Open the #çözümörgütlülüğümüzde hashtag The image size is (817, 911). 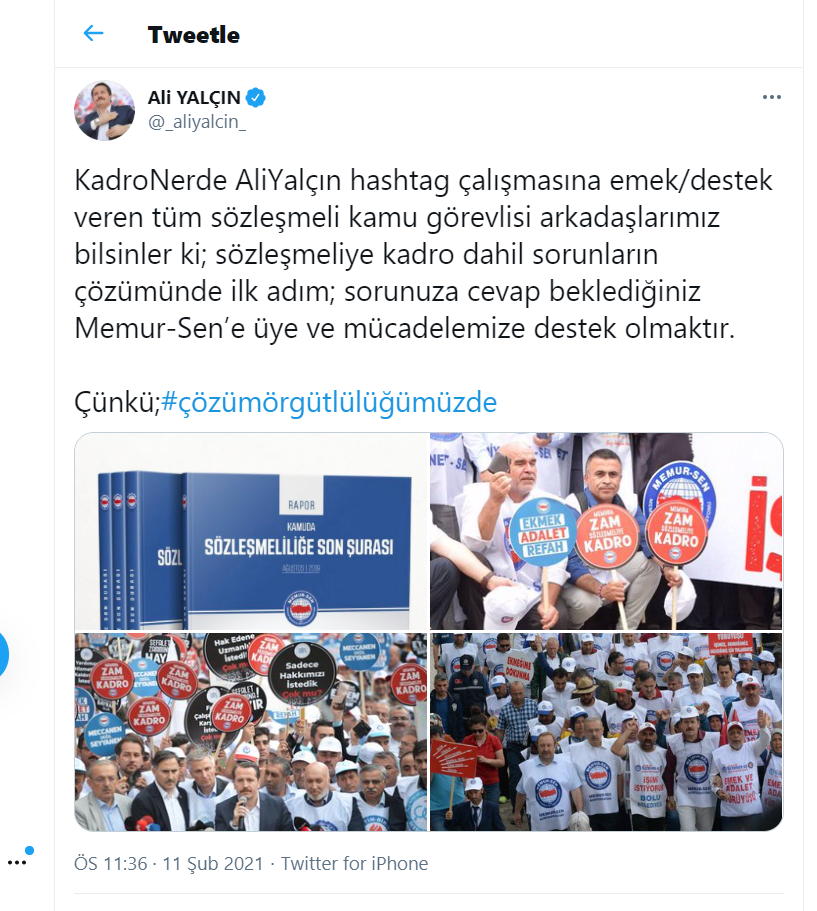329,402
